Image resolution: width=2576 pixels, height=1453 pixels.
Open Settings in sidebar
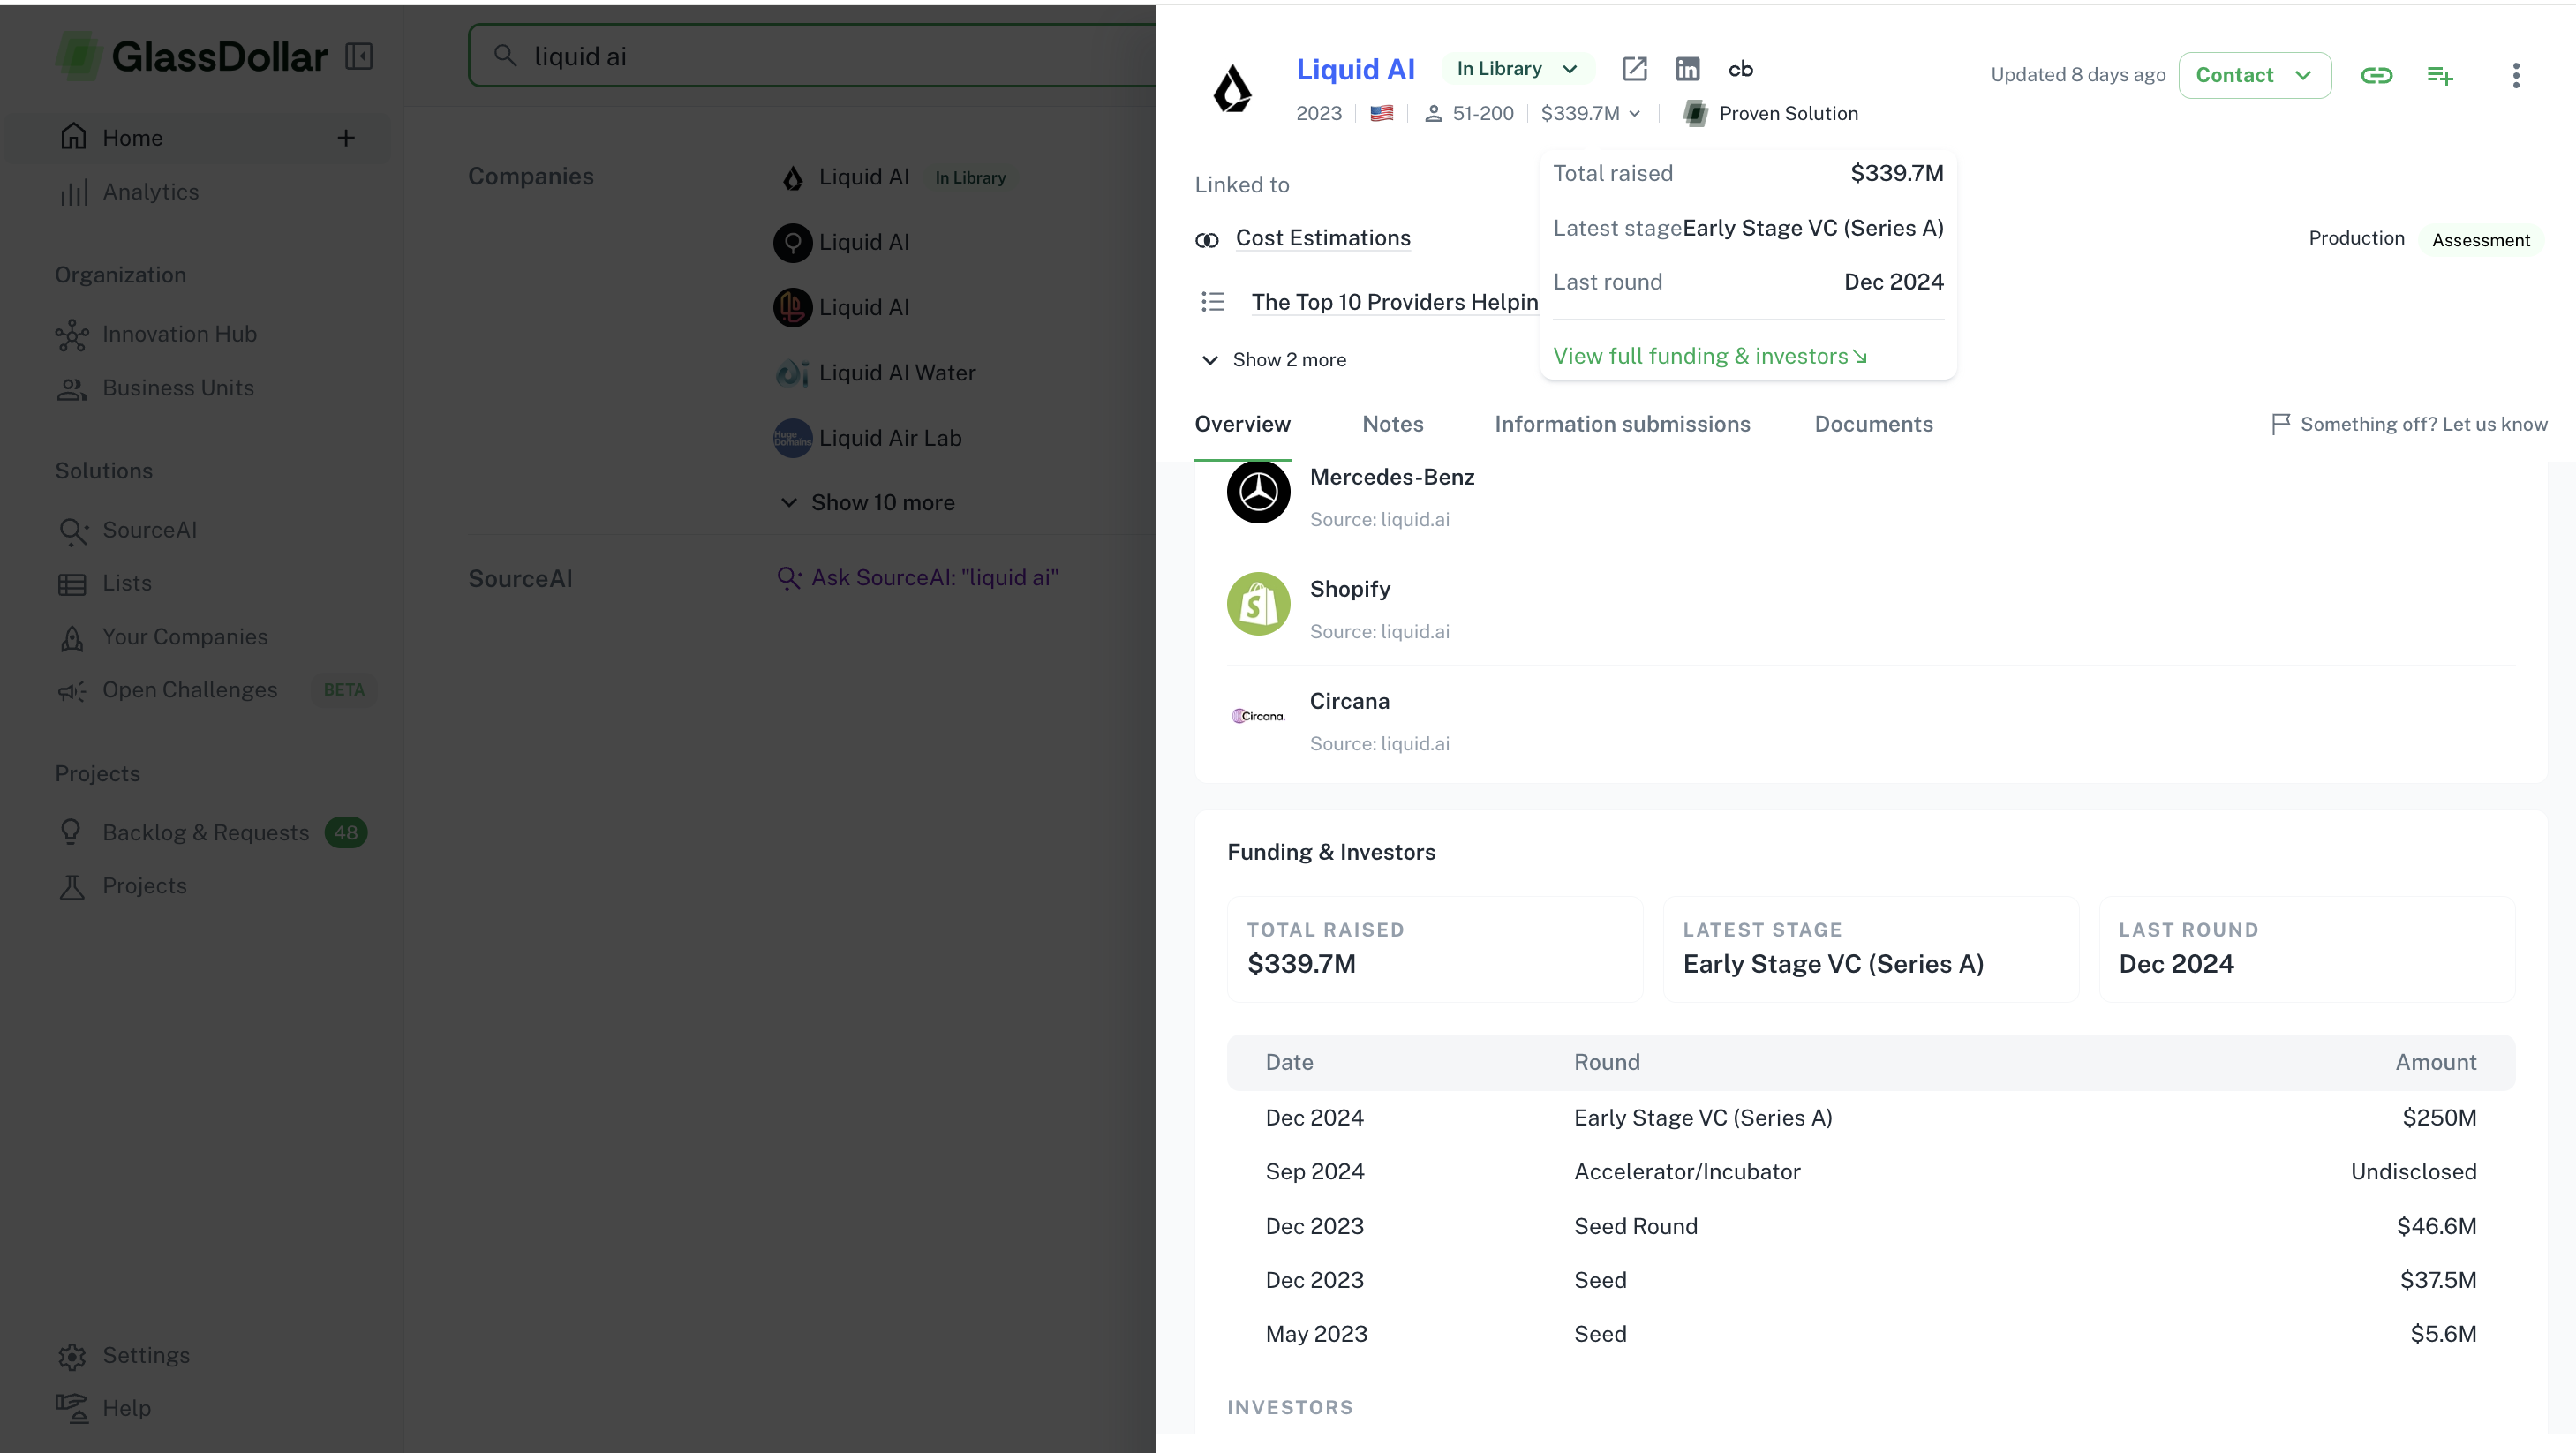(124, 1356)
